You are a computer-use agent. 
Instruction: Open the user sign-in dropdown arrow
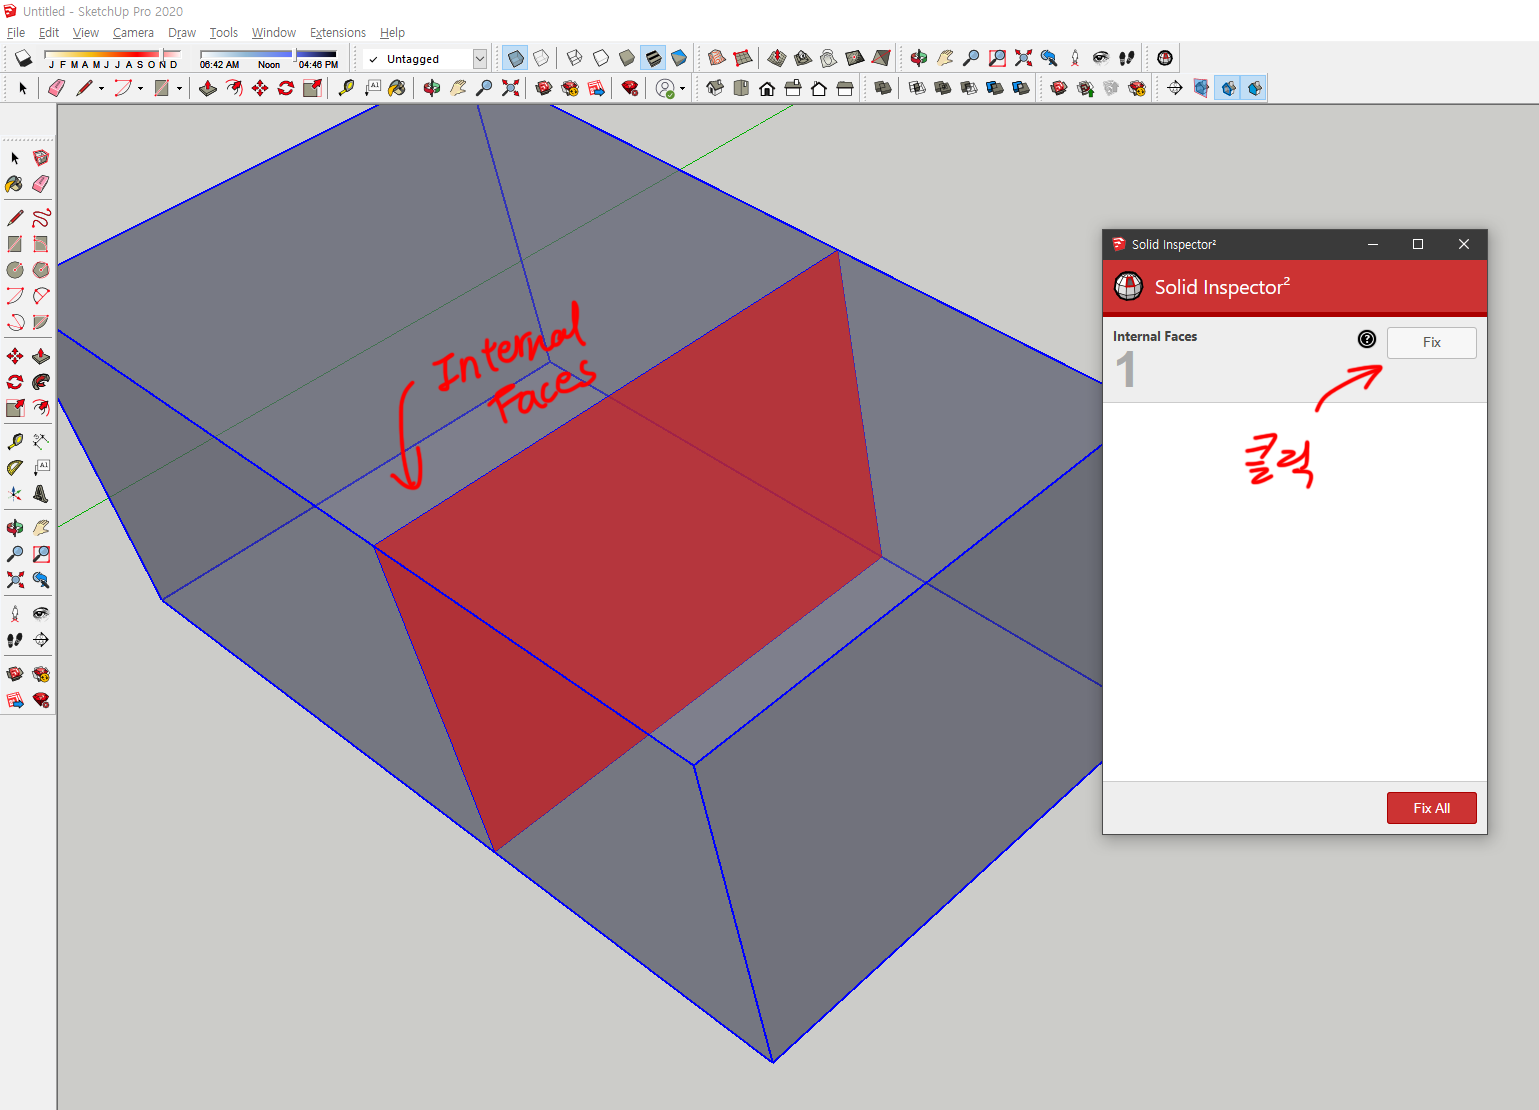[x=682, y=88]
